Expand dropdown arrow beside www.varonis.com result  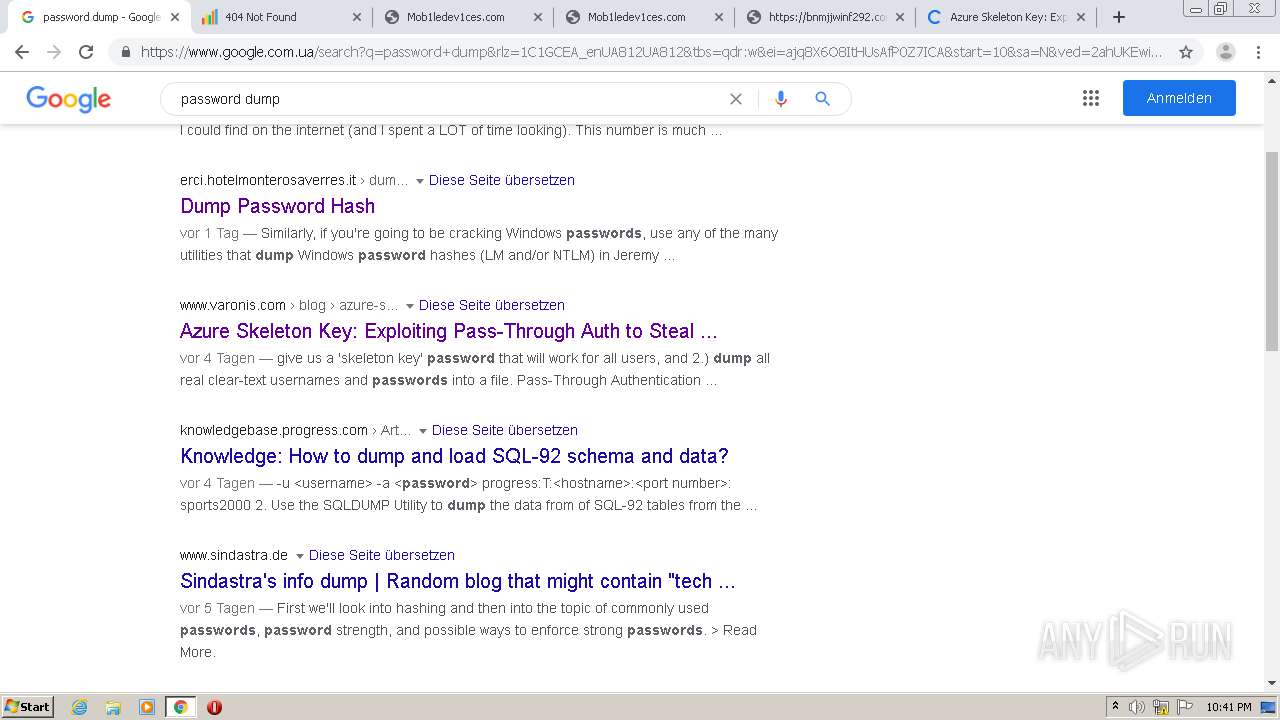410,306
